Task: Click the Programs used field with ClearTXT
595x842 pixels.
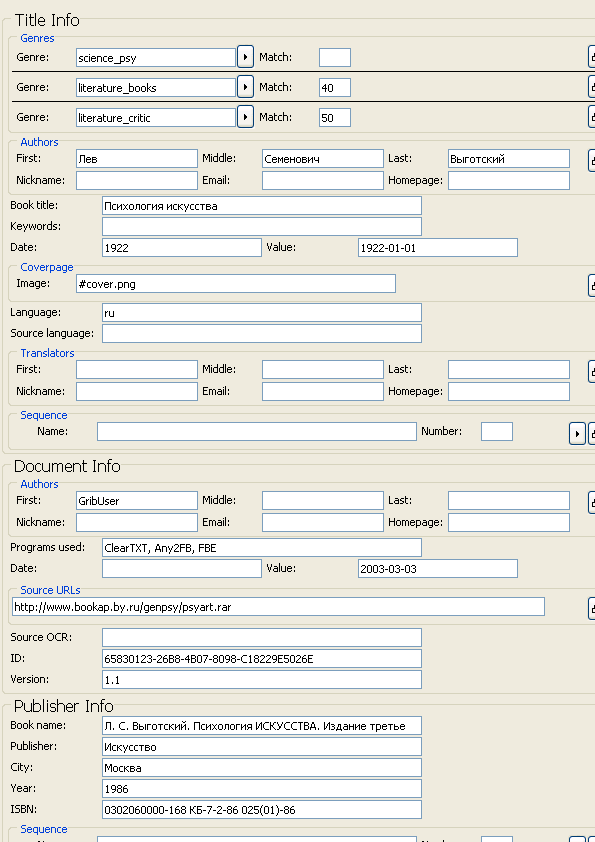Action: [262, 548]
